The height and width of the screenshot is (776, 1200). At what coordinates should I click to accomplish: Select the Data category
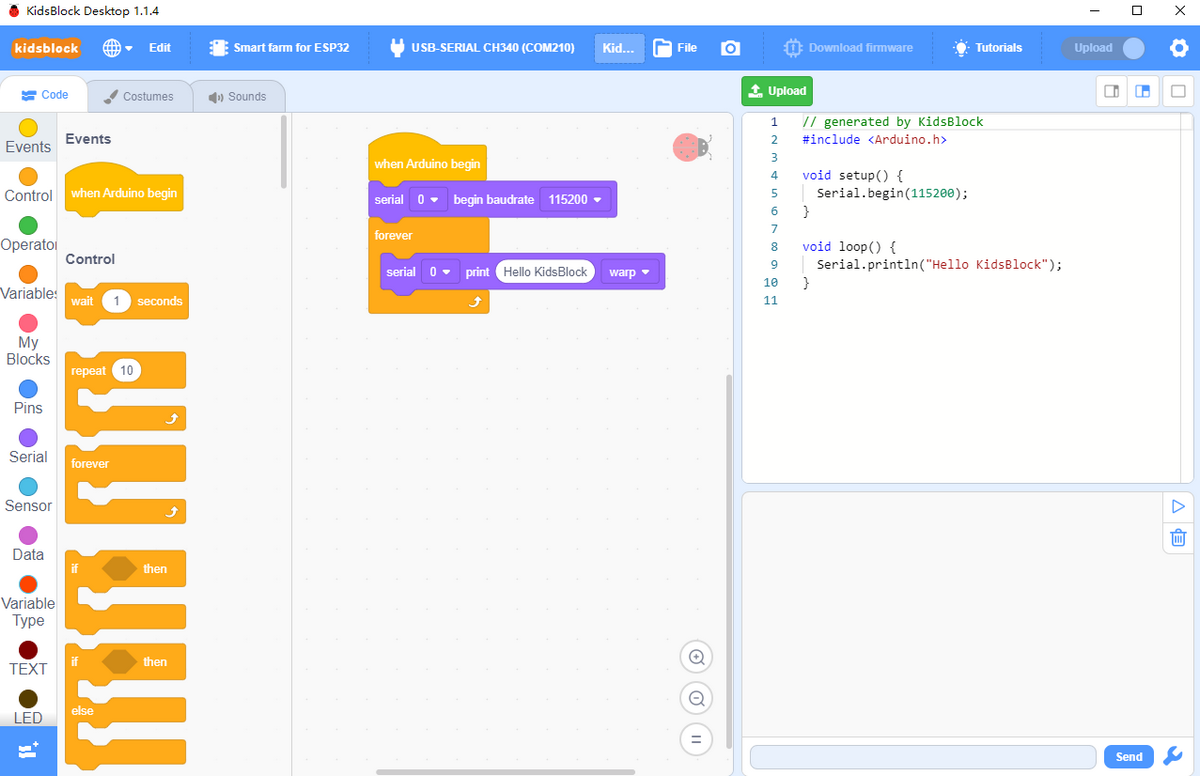click(x=28, y=545)
